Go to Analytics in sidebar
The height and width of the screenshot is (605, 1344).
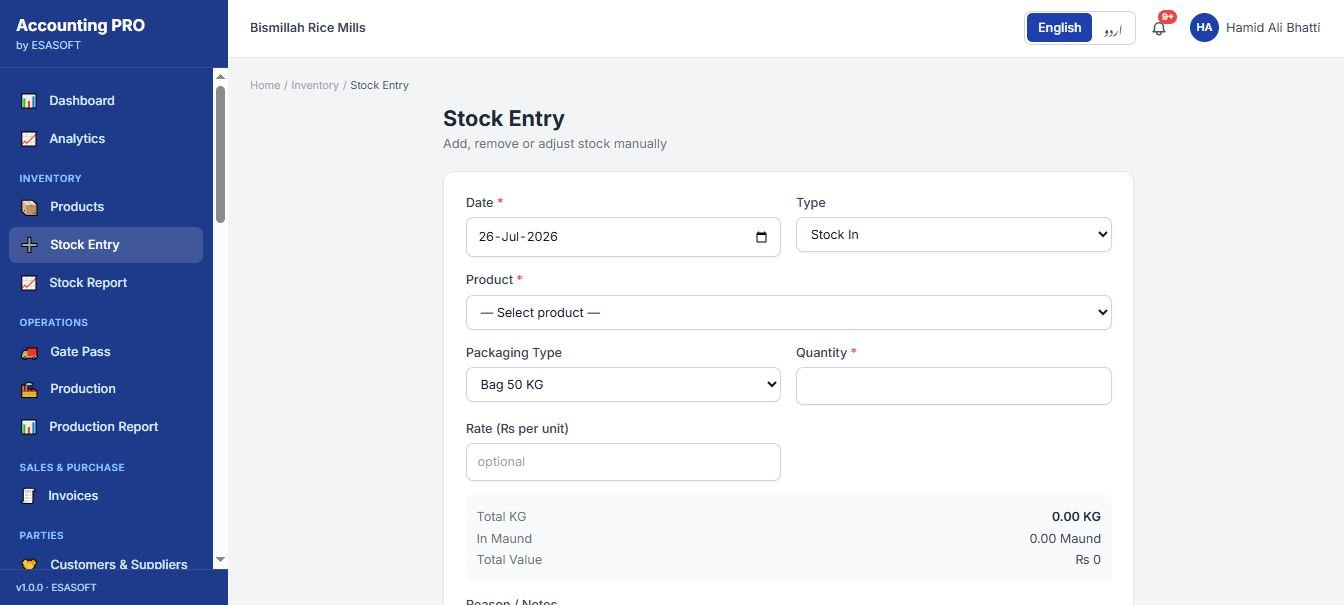tap(106, 139)
